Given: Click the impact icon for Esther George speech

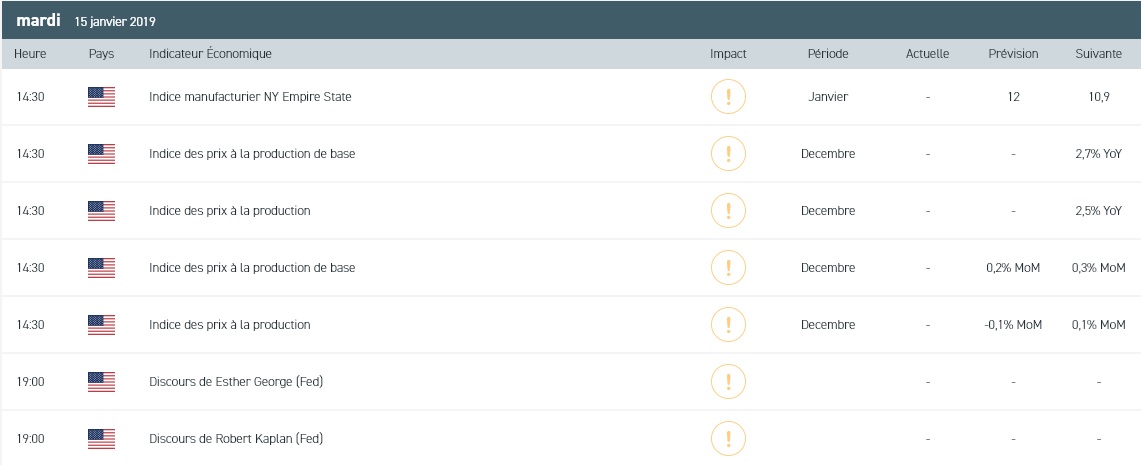Looking at the screenshot, I should click(x=728, y=382).
